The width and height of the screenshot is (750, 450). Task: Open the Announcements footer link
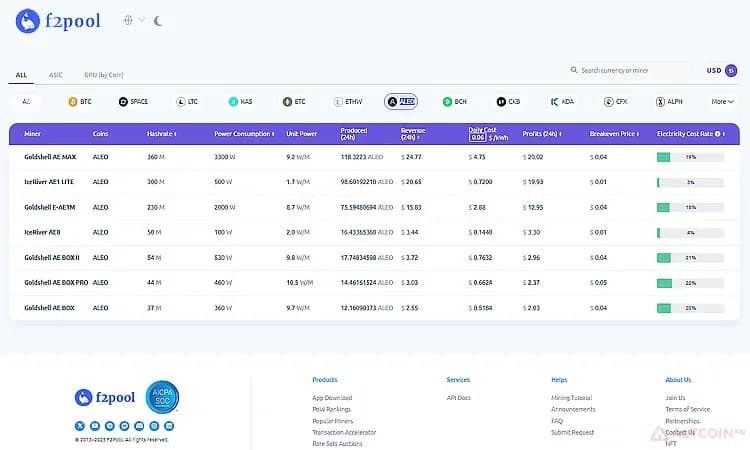(573, 409)
